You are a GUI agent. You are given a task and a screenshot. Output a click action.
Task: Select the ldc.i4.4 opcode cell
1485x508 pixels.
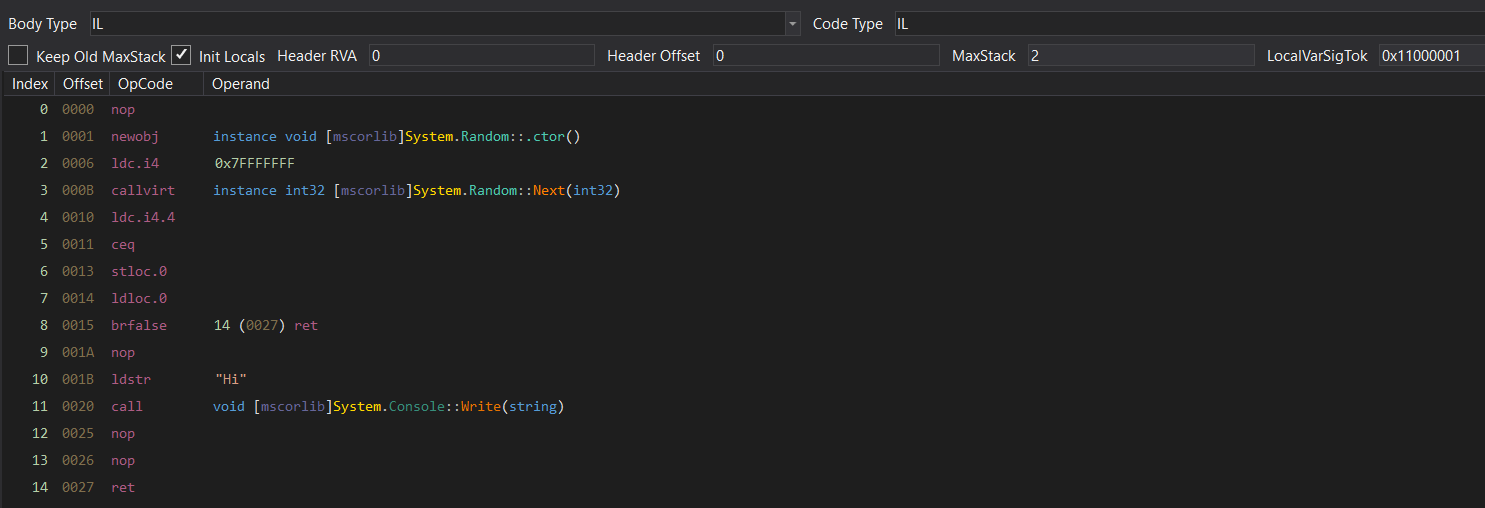pyautogui.click(x=143, y=217)
